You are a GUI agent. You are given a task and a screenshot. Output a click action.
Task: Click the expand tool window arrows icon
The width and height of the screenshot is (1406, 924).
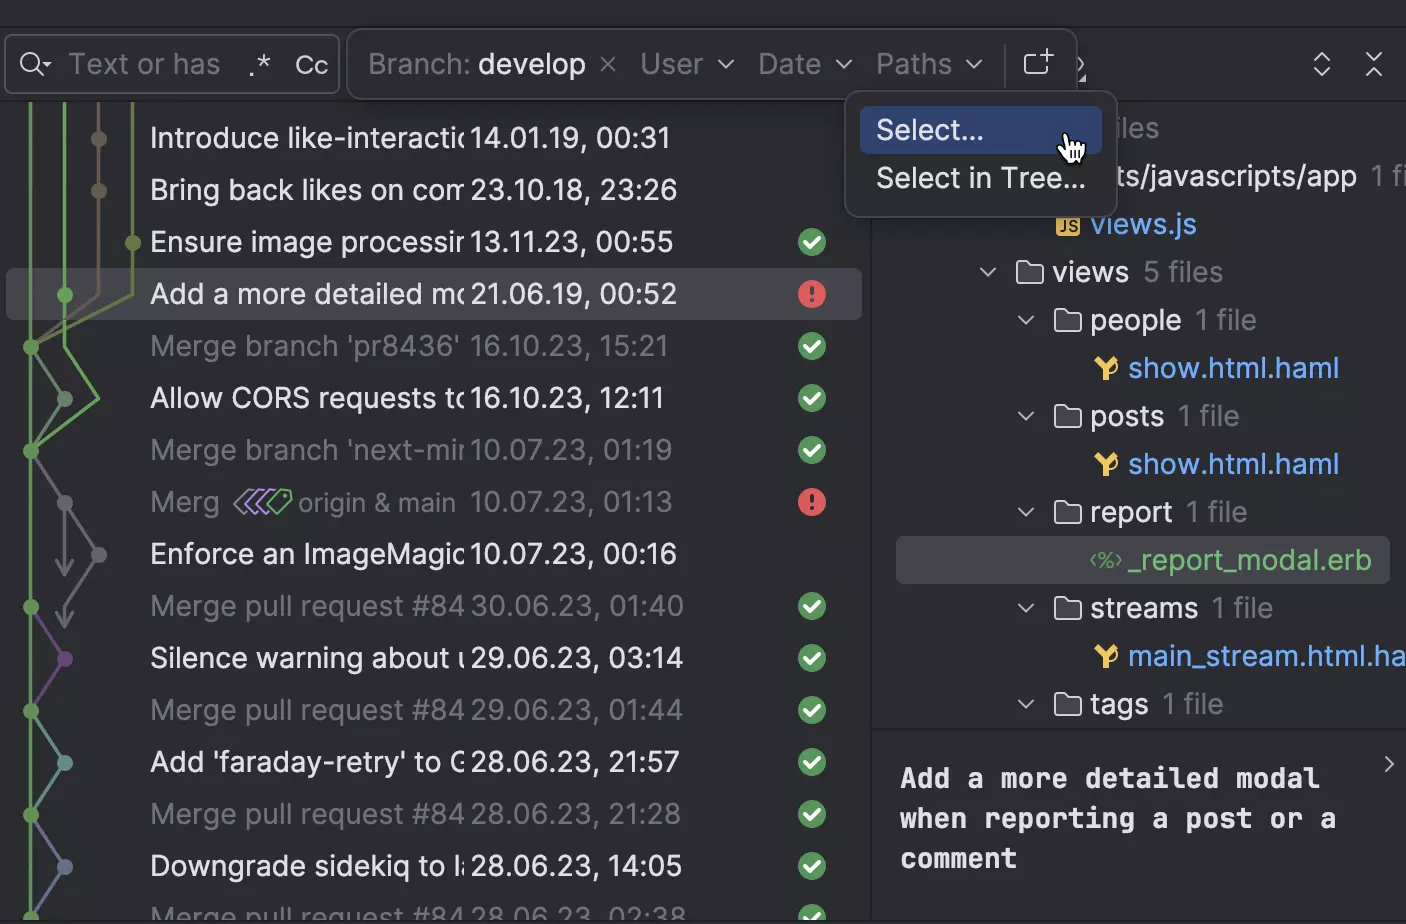click(1321, 63)
